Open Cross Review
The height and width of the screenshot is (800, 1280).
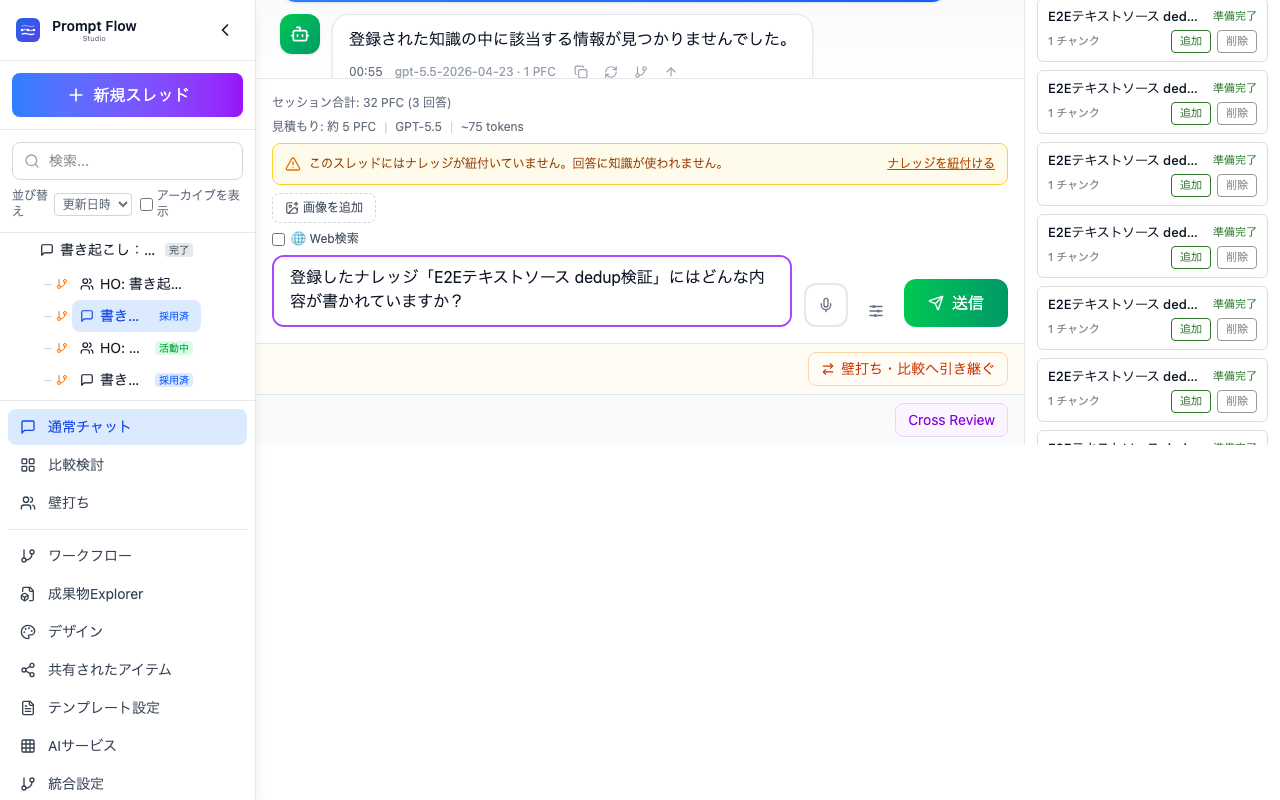pyautogui.click(x=951, y=420)
